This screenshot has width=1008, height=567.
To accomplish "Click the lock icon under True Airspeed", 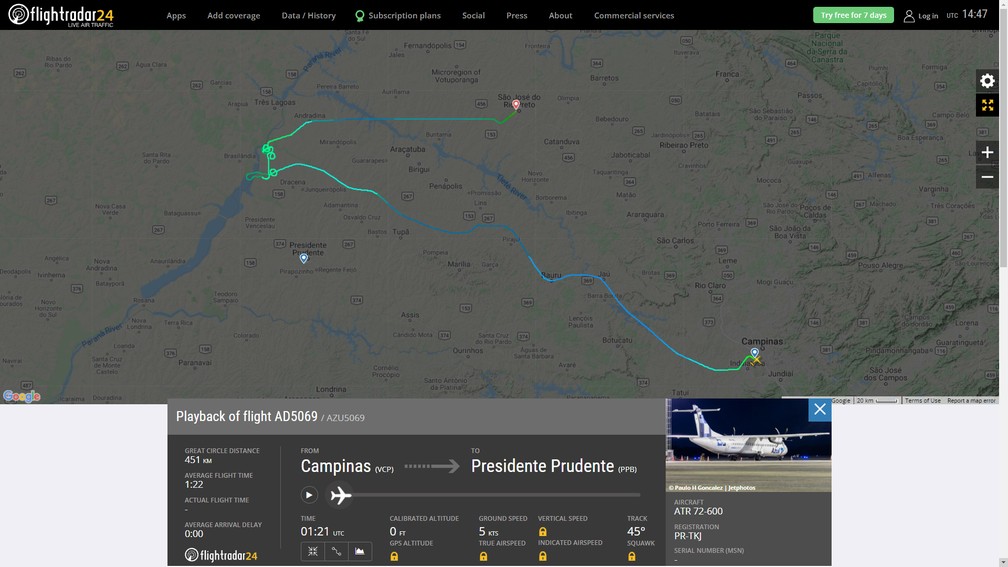I will 483,557.
